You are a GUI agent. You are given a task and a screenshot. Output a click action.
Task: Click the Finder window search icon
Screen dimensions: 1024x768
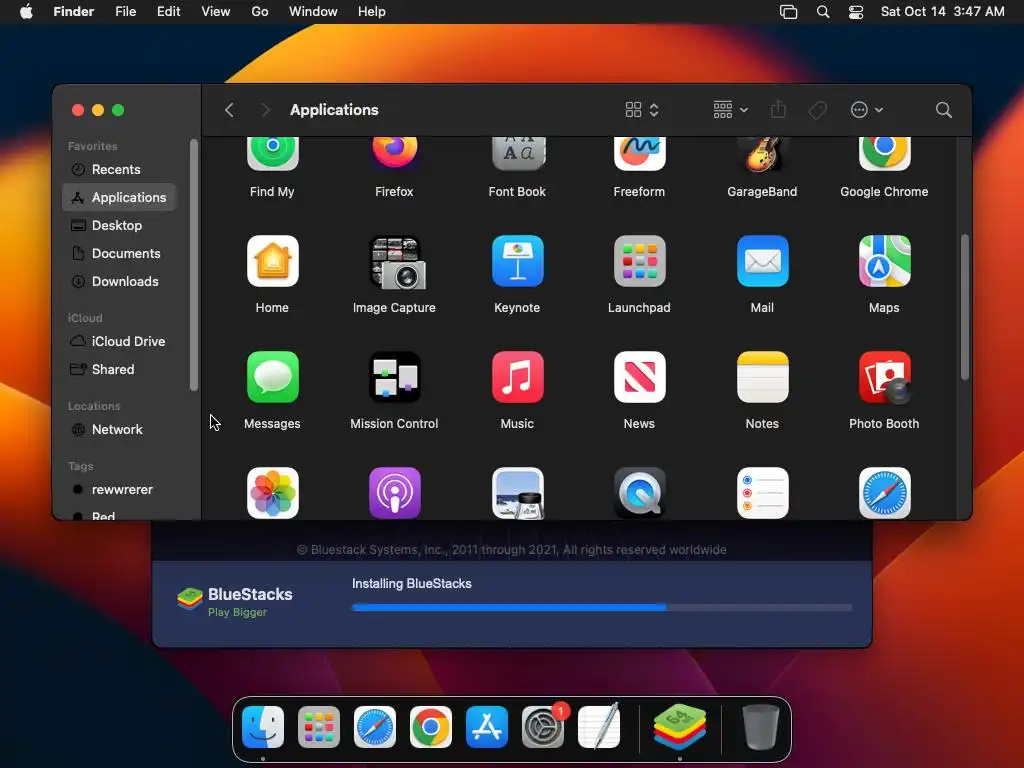pyautogui.click(x=944, y=110)
